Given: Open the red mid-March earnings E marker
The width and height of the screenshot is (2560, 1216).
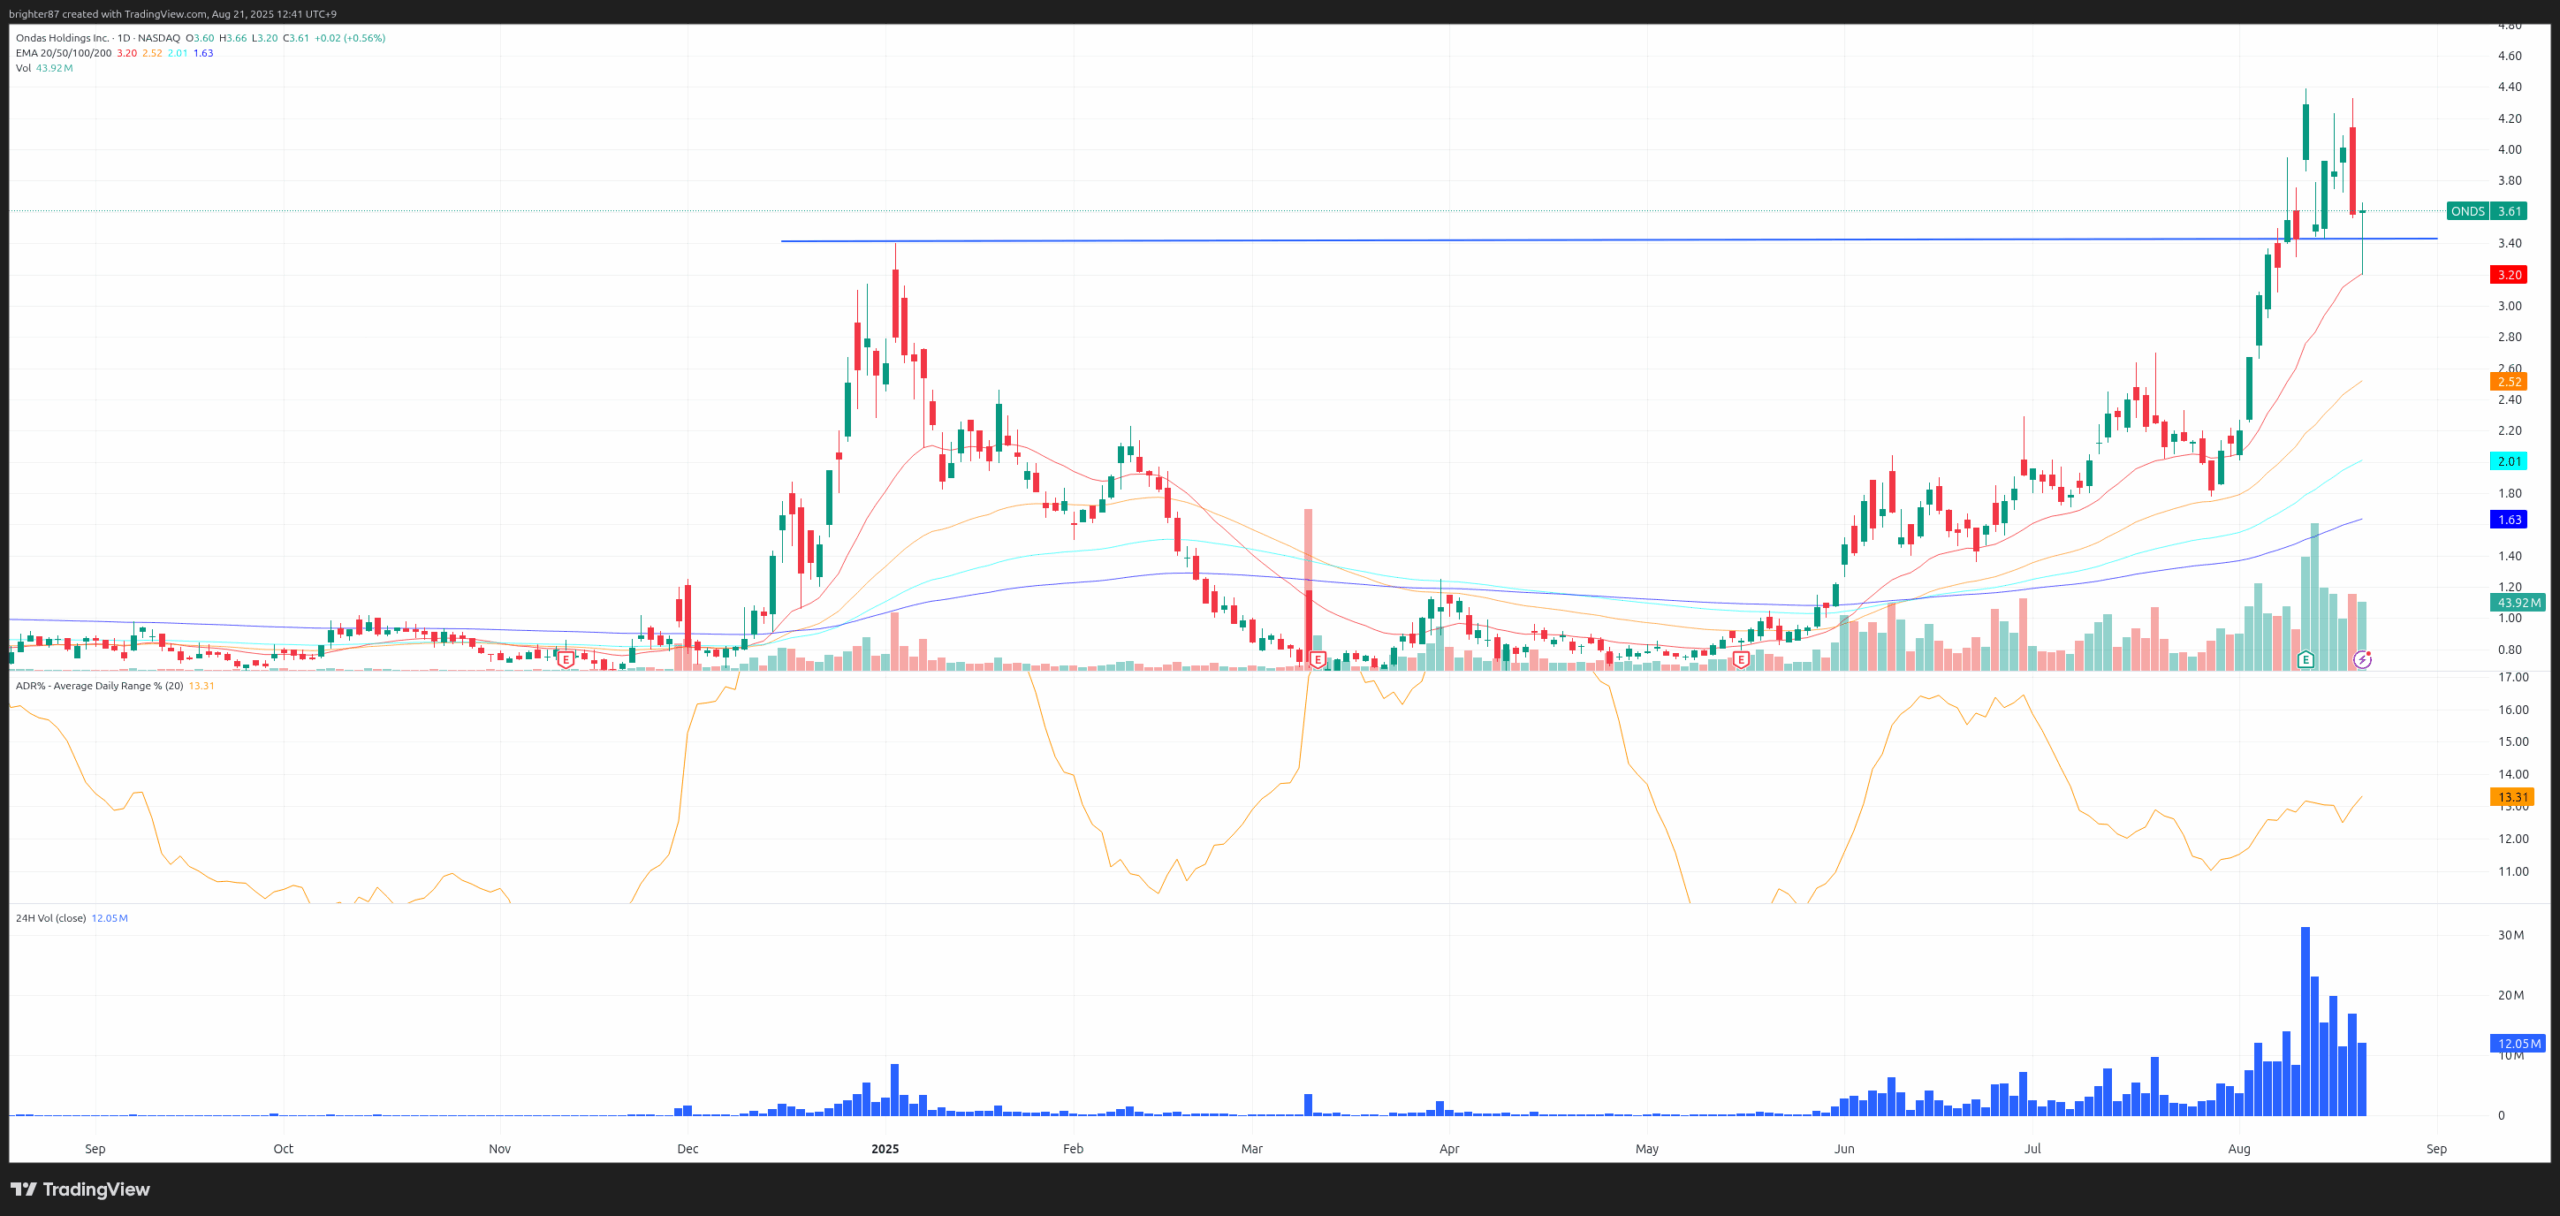Looking at the screenshot, I should (1318, 659).
